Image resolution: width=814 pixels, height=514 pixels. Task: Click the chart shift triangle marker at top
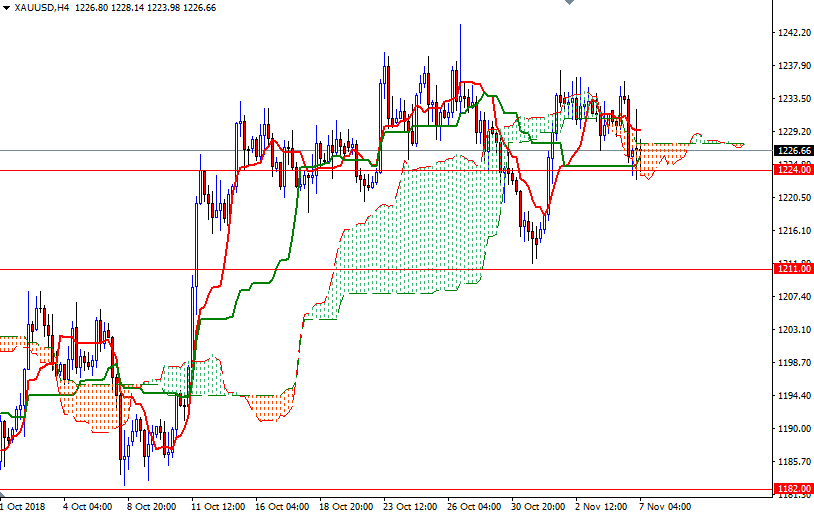[x=569, y=4]
